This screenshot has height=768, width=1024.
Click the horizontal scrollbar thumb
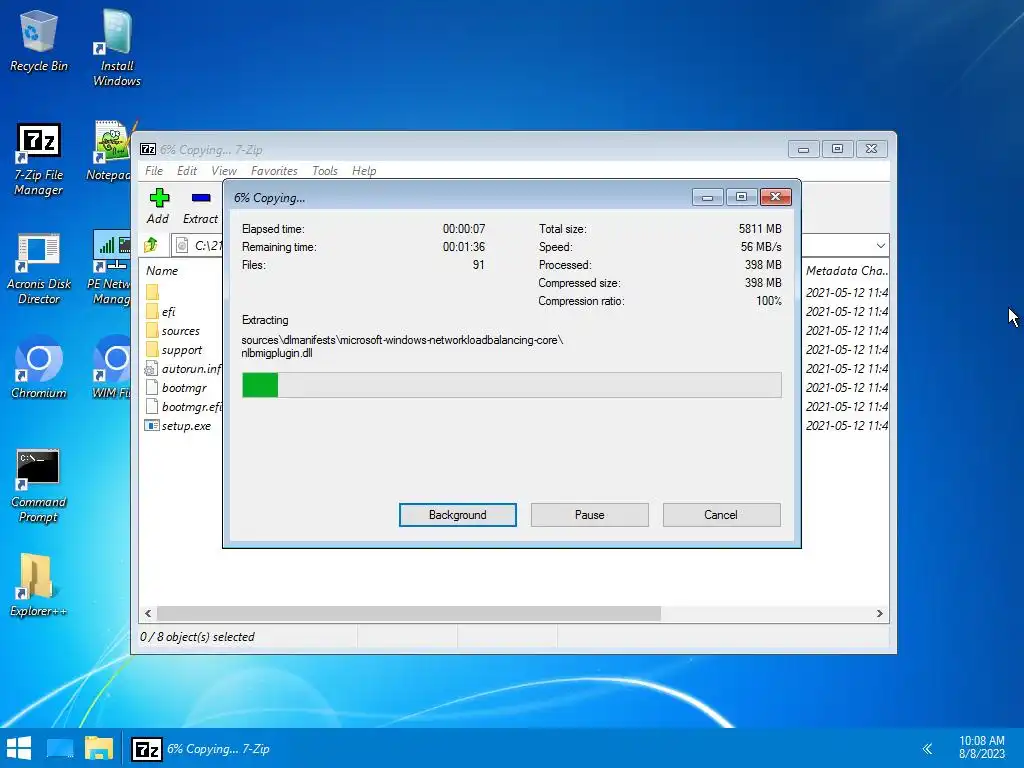click(409, 613)
